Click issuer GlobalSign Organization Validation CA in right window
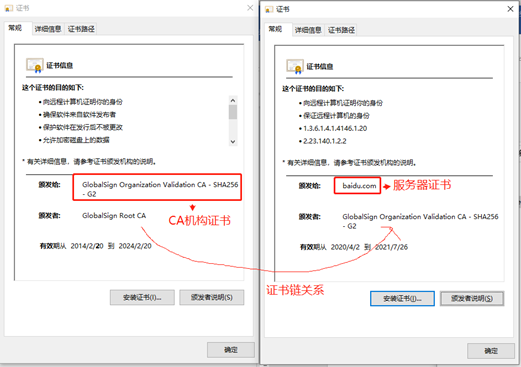 click(x=420, y=221)
